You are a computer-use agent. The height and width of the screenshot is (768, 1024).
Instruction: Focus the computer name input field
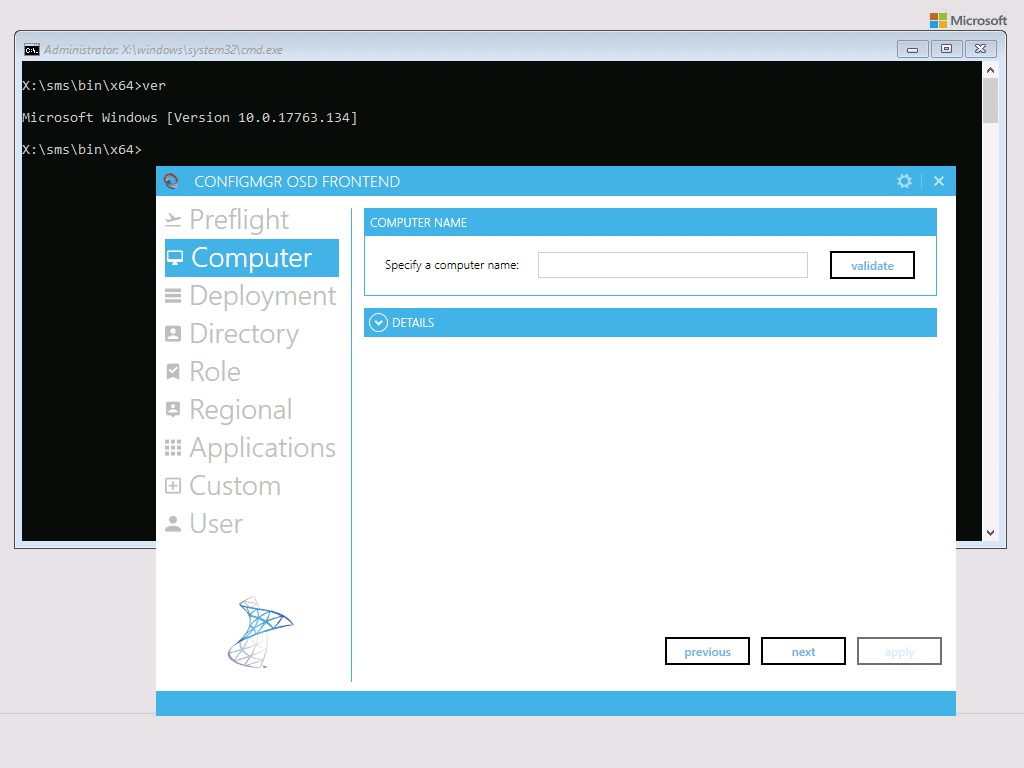pos(673,265)
